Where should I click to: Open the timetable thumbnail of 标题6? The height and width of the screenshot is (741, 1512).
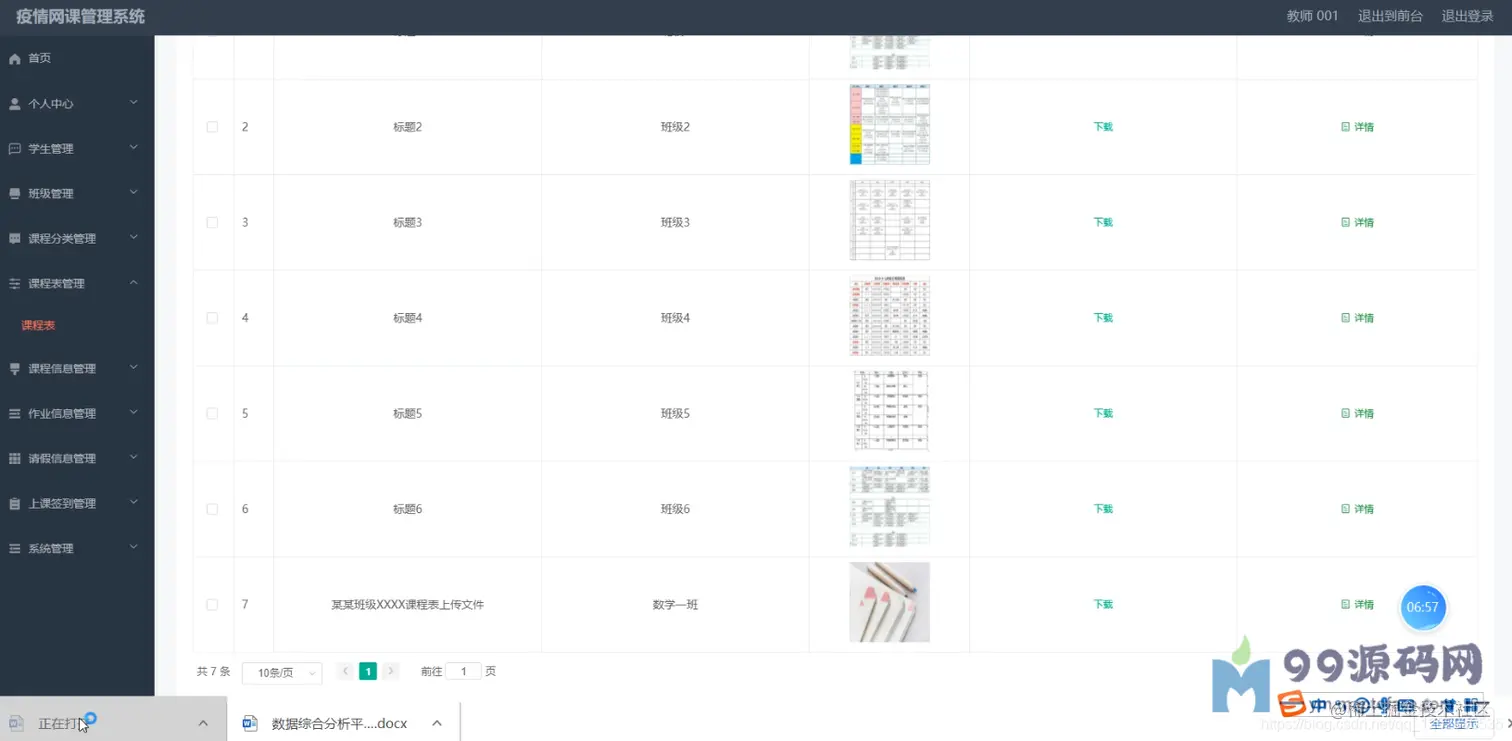889,507
